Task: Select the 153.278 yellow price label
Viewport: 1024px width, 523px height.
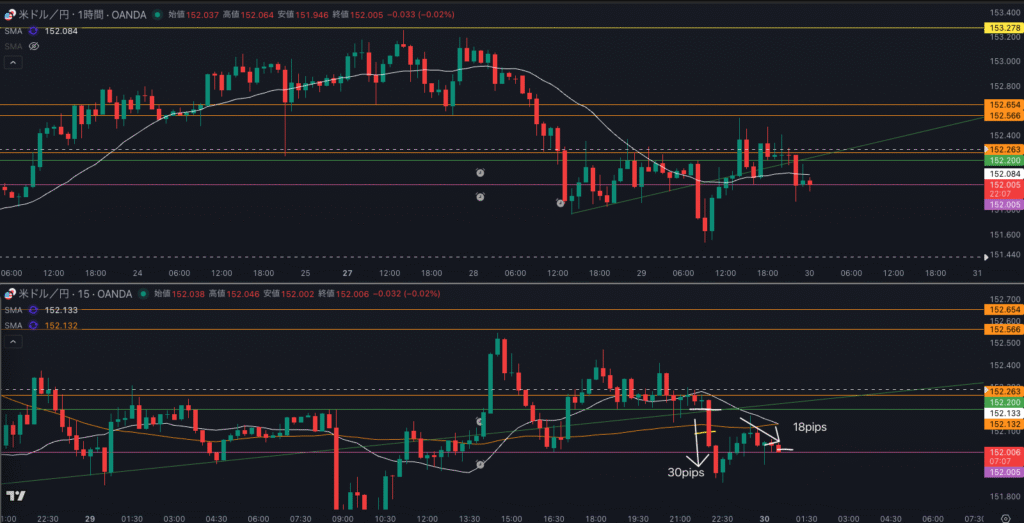Action: click(1003, 28)
